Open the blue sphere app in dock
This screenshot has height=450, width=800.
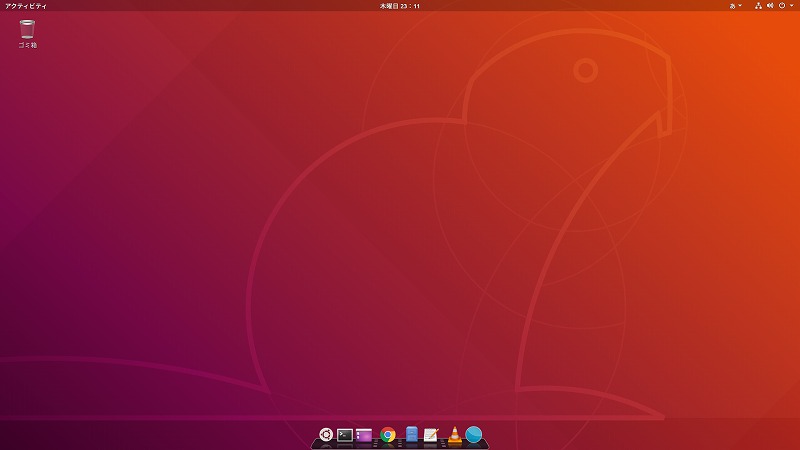point(473,435)
